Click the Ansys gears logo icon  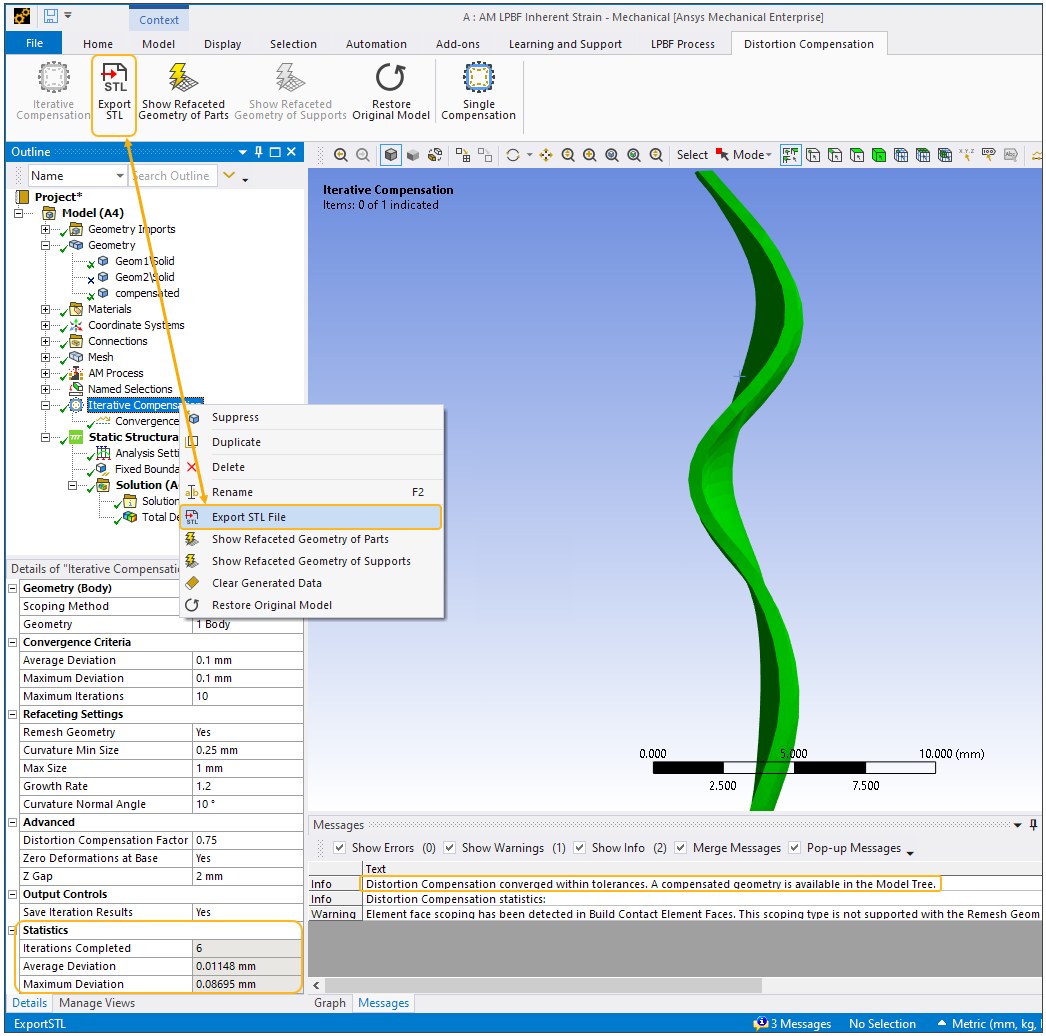[22, 16]
